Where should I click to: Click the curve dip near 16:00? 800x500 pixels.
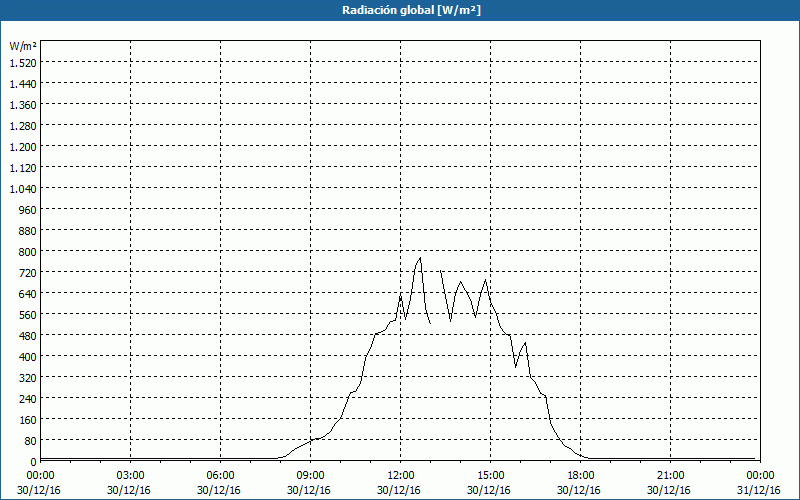click(x=515, y=366)
